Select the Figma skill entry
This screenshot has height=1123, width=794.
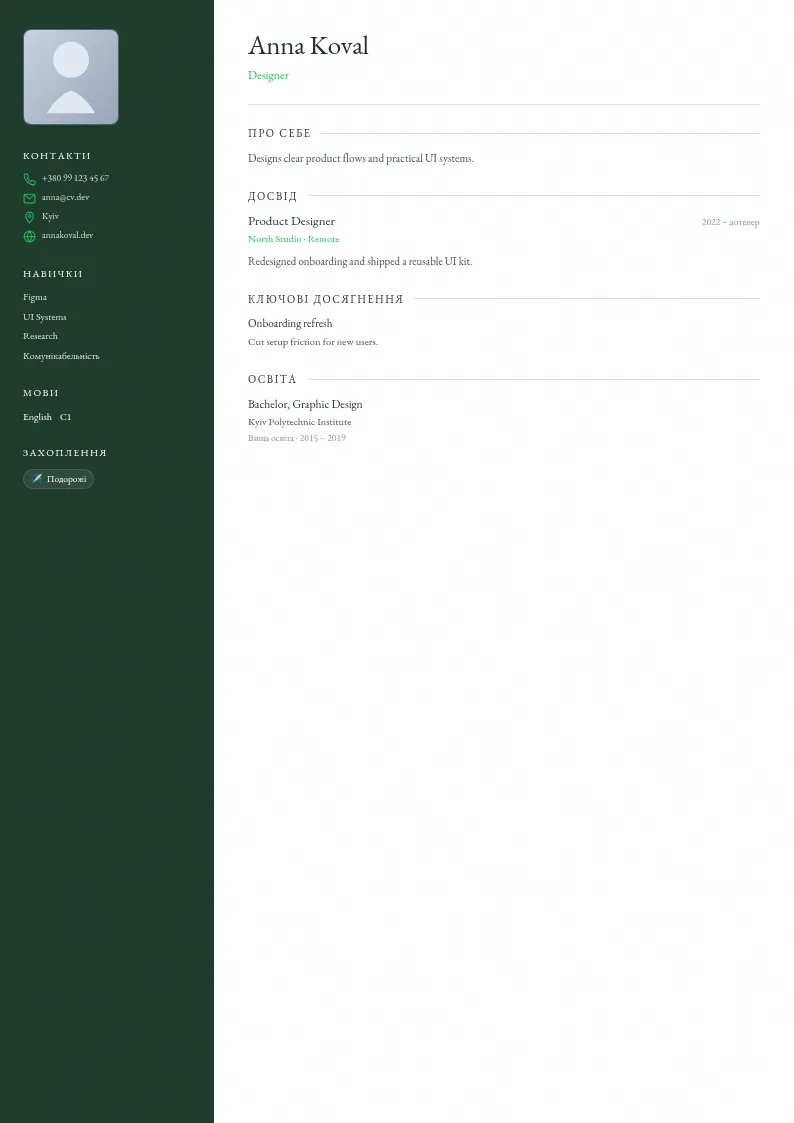(x=35, y=297)
